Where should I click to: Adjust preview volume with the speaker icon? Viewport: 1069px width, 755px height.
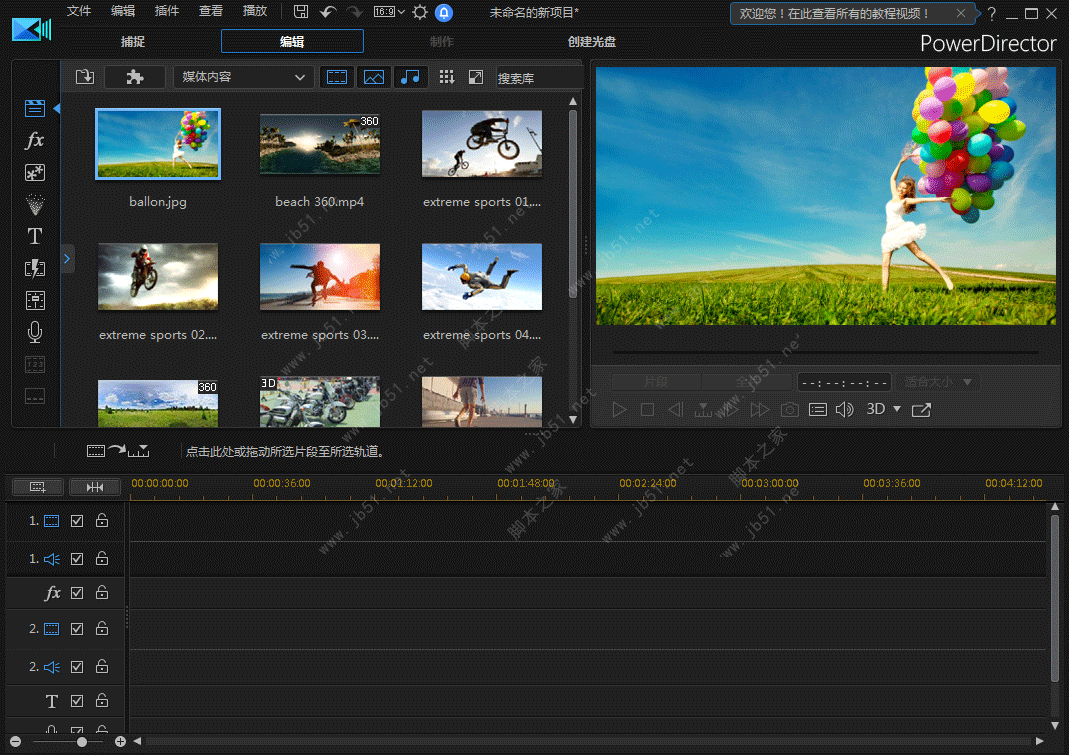tap(845, 409)
